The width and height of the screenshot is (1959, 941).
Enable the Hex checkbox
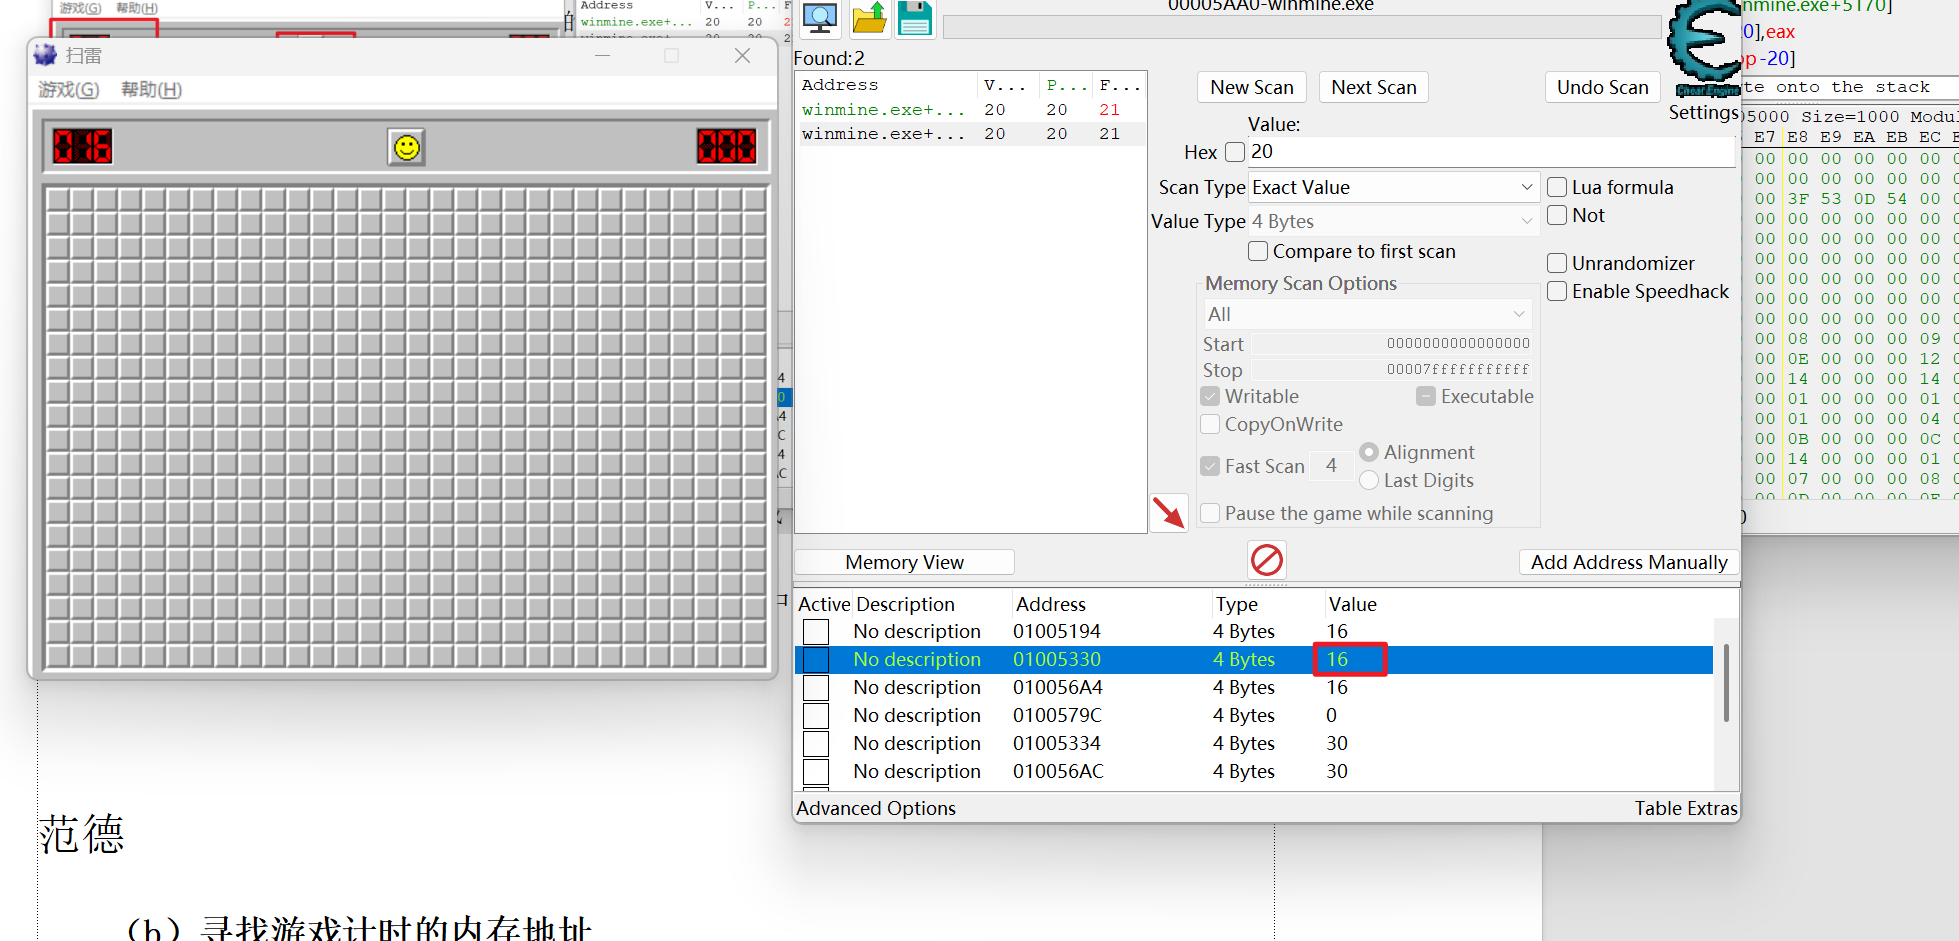(x=1235, y=152)
